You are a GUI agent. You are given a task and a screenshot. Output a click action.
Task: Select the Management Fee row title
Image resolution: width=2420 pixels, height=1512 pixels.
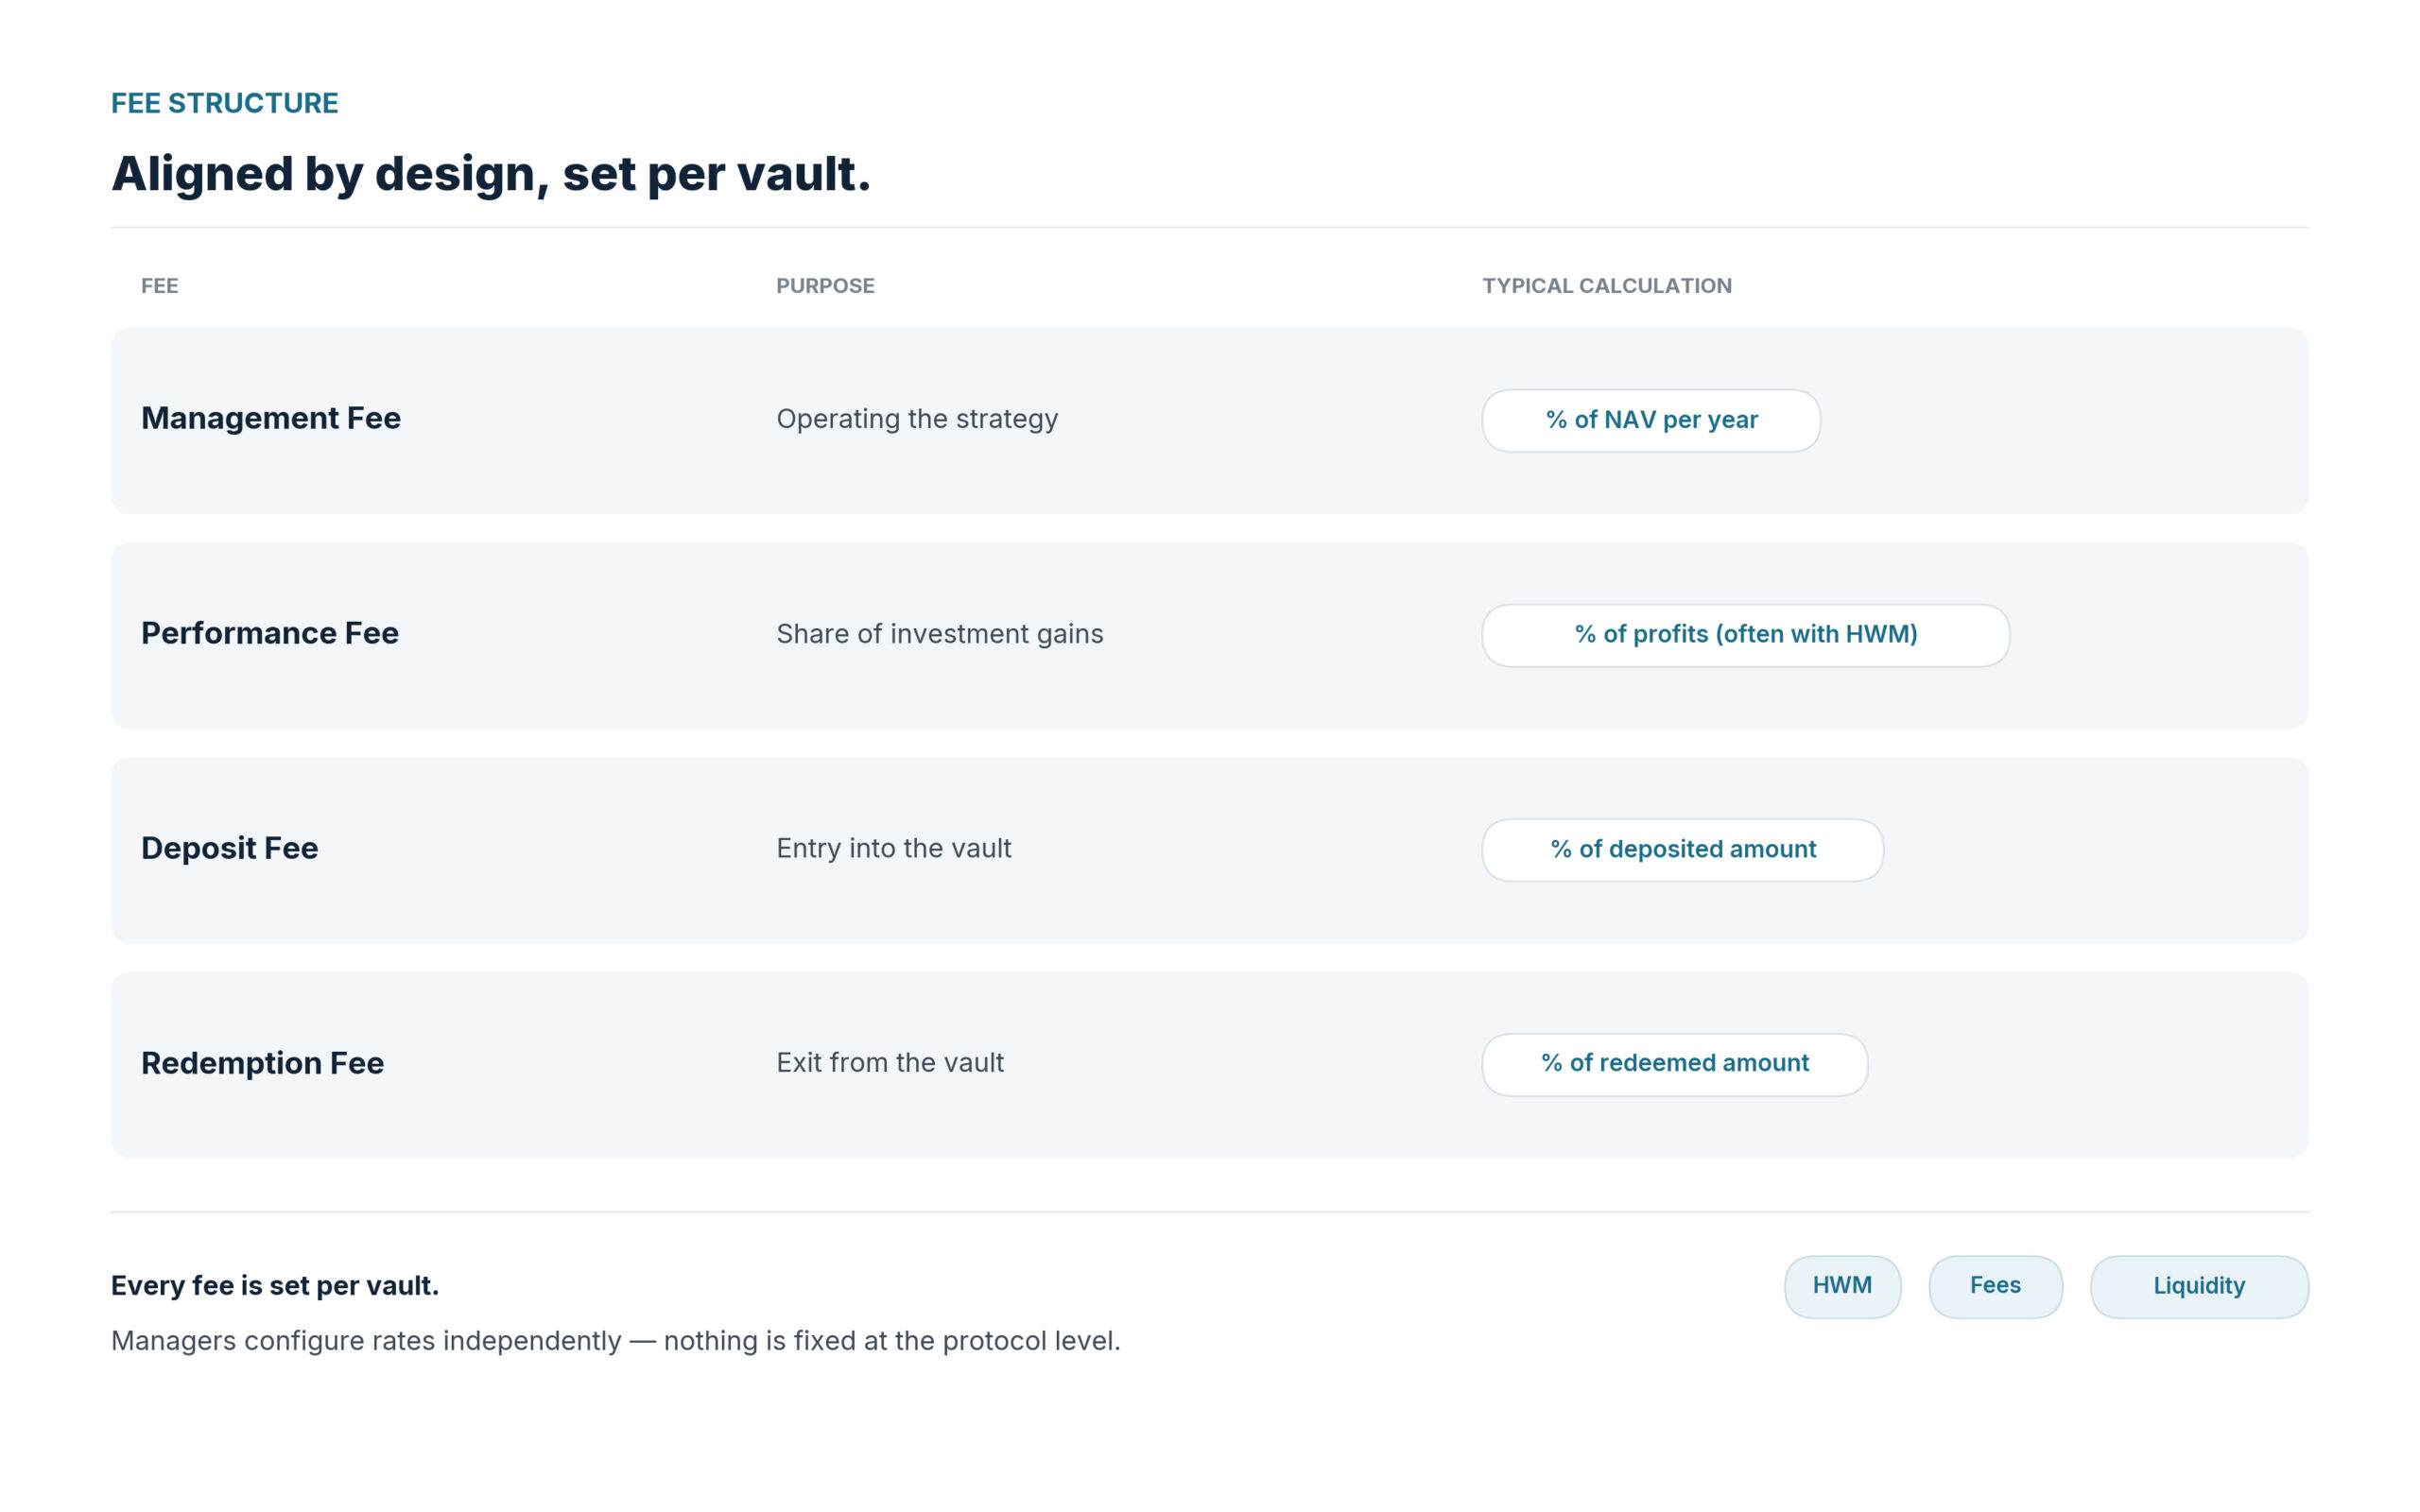pyautogui.click(x=271, y=418)
